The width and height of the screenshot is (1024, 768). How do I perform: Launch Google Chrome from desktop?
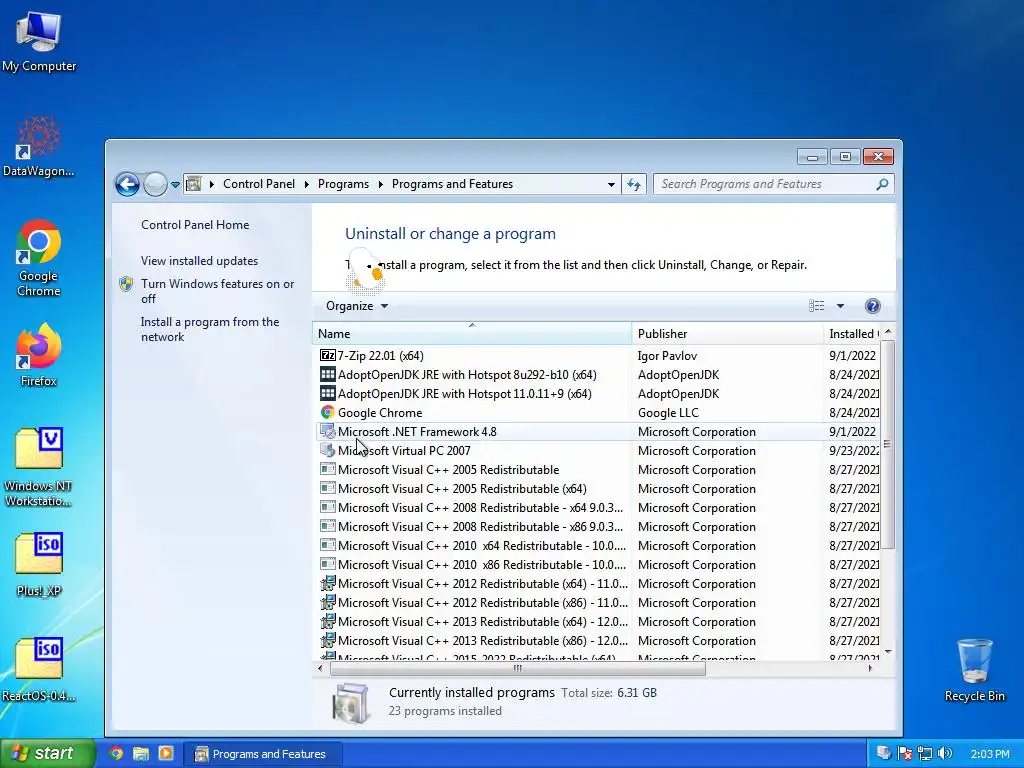coord(39,258)
